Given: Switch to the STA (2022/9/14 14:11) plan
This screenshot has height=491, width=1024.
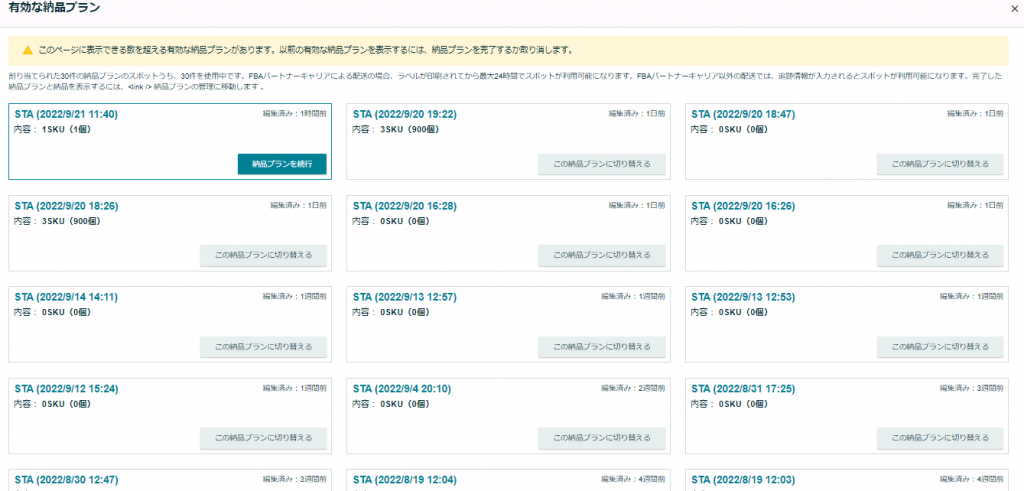Looking at the screenshot, I should (263, 347).
